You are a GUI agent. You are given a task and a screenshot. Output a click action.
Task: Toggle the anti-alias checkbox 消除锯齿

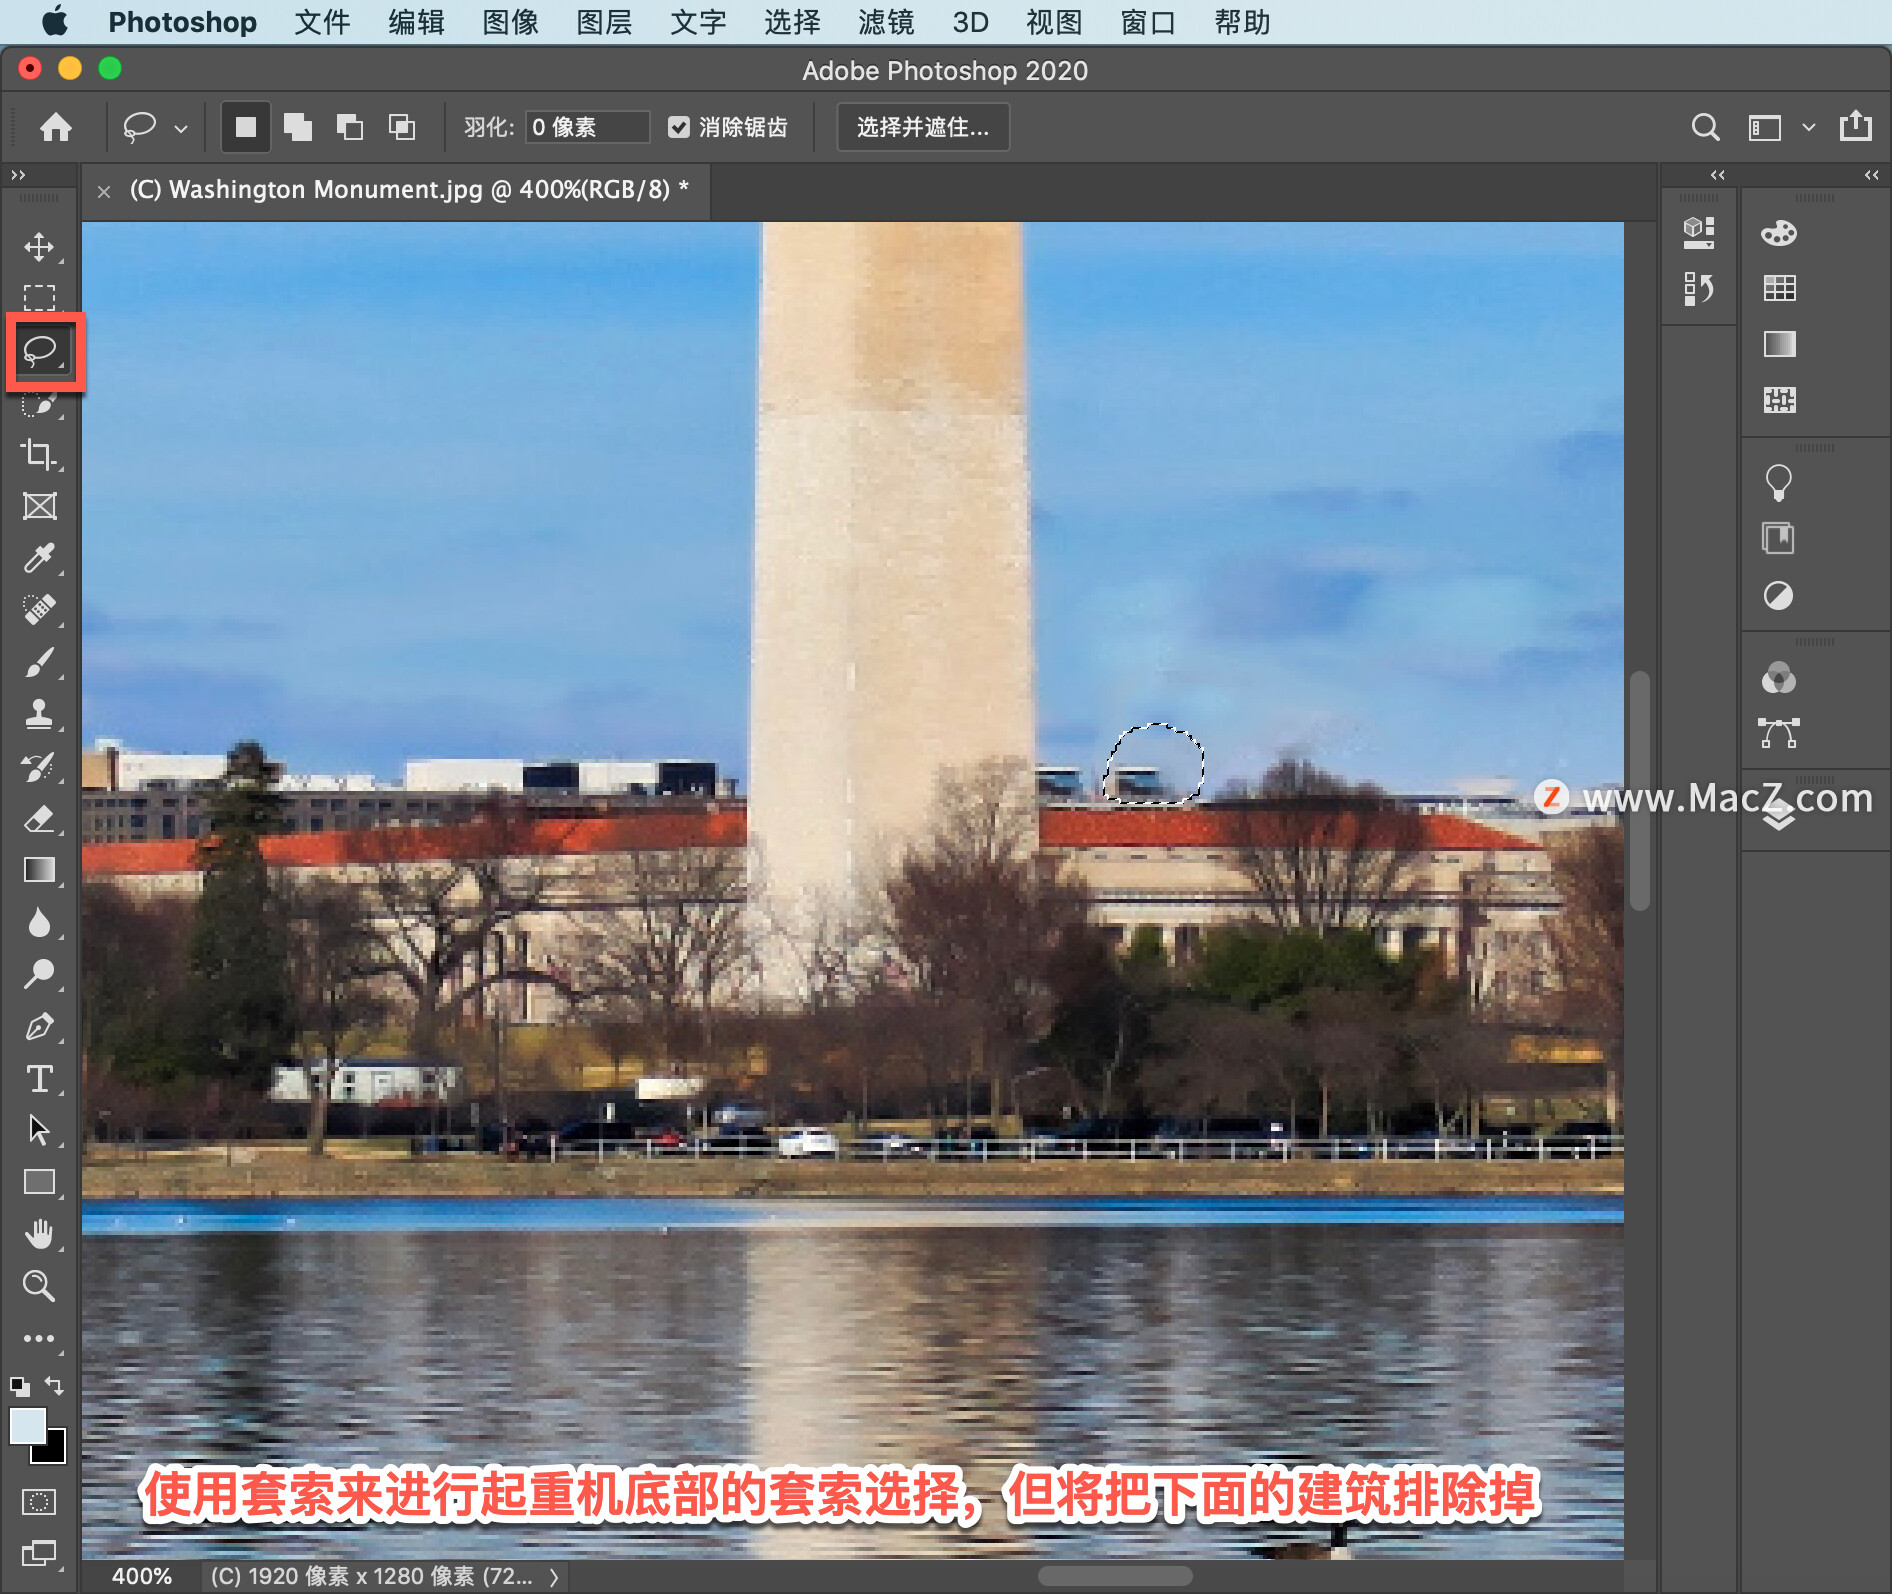679,127
